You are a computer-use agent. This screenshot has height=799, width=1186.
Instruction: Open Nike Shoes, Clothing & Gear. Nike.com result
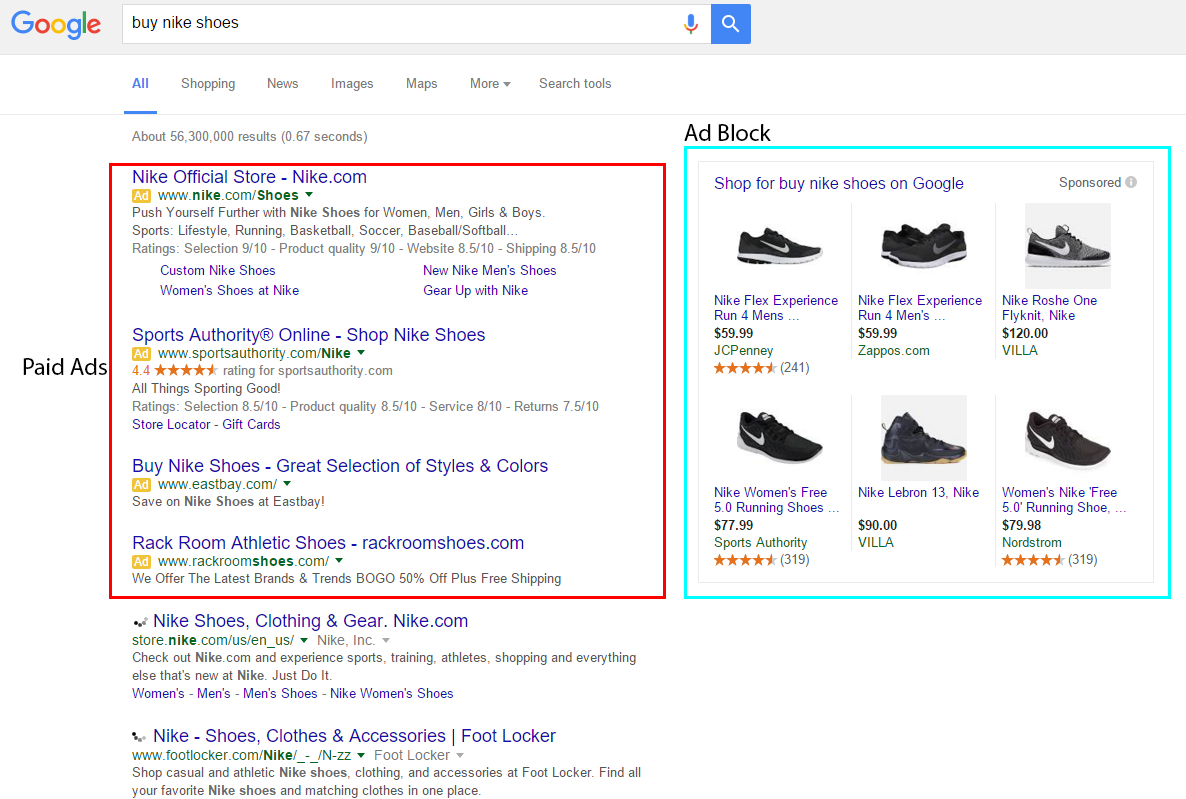[310, 621]
